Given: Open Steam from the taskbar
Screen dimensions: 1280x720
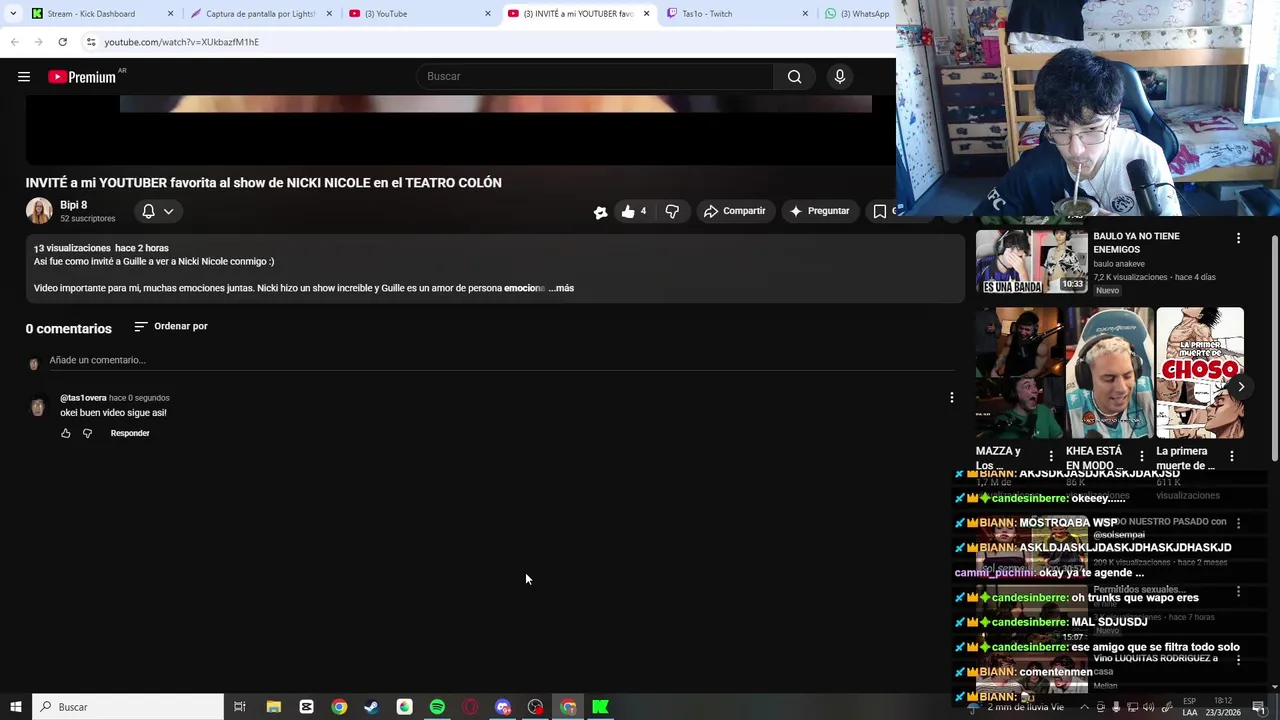Looking at the screenshot, I should [371, 707].
